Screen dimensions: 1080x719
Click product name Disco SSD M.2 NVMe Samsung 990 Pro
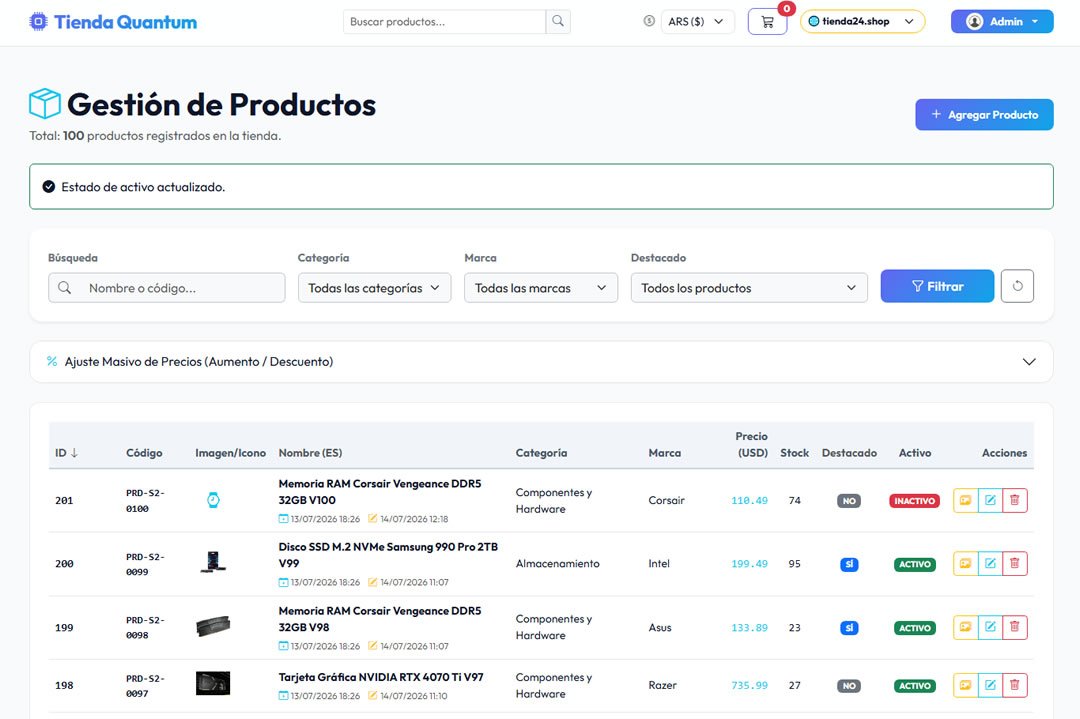[388, 555]
